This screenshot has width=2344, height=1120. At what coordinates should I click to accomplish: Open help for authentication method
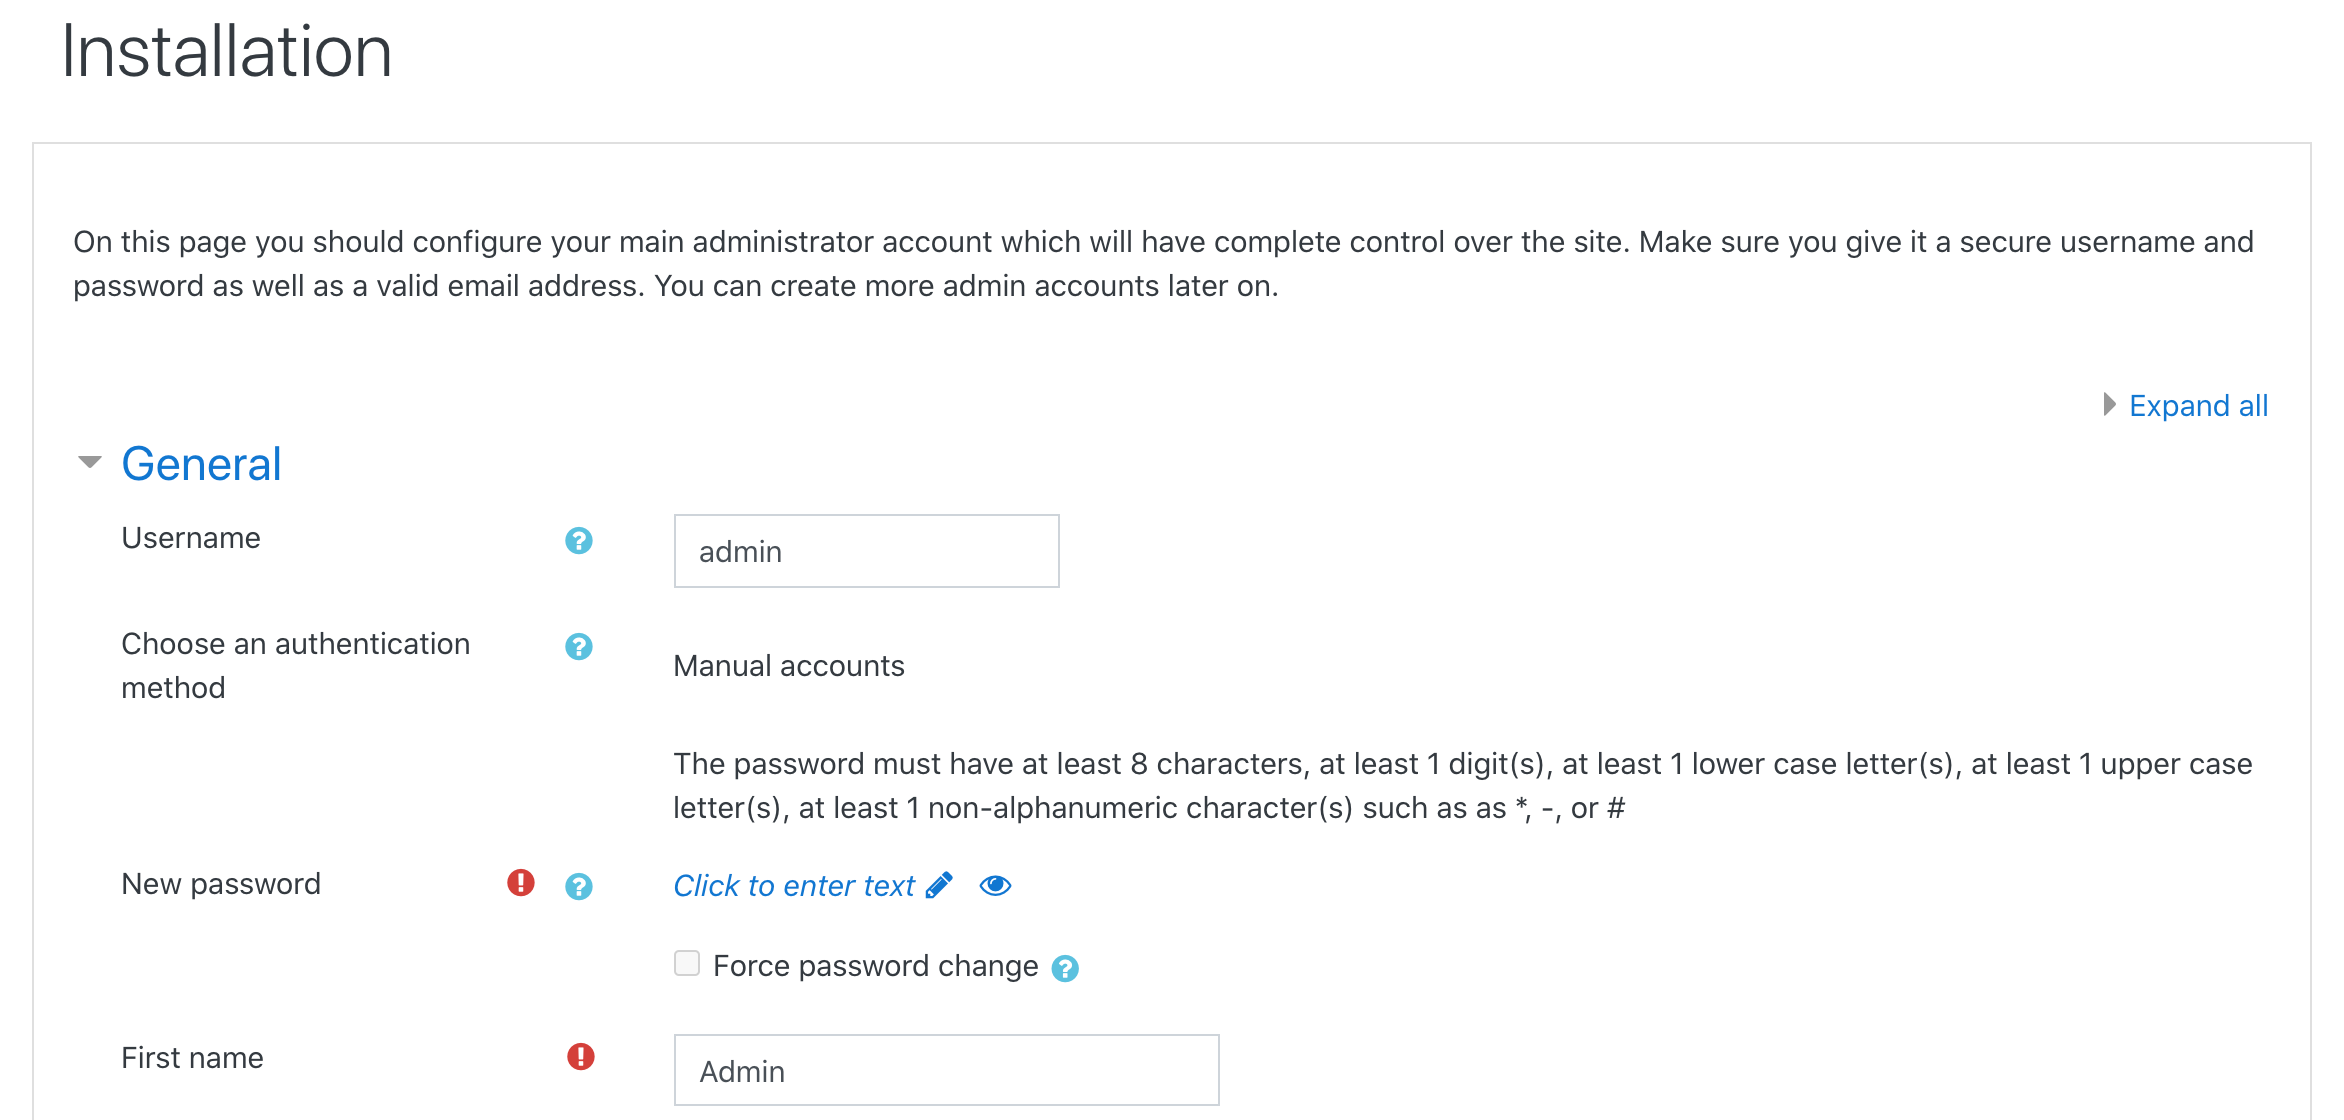pyautogui.click(x=578, y=647)
